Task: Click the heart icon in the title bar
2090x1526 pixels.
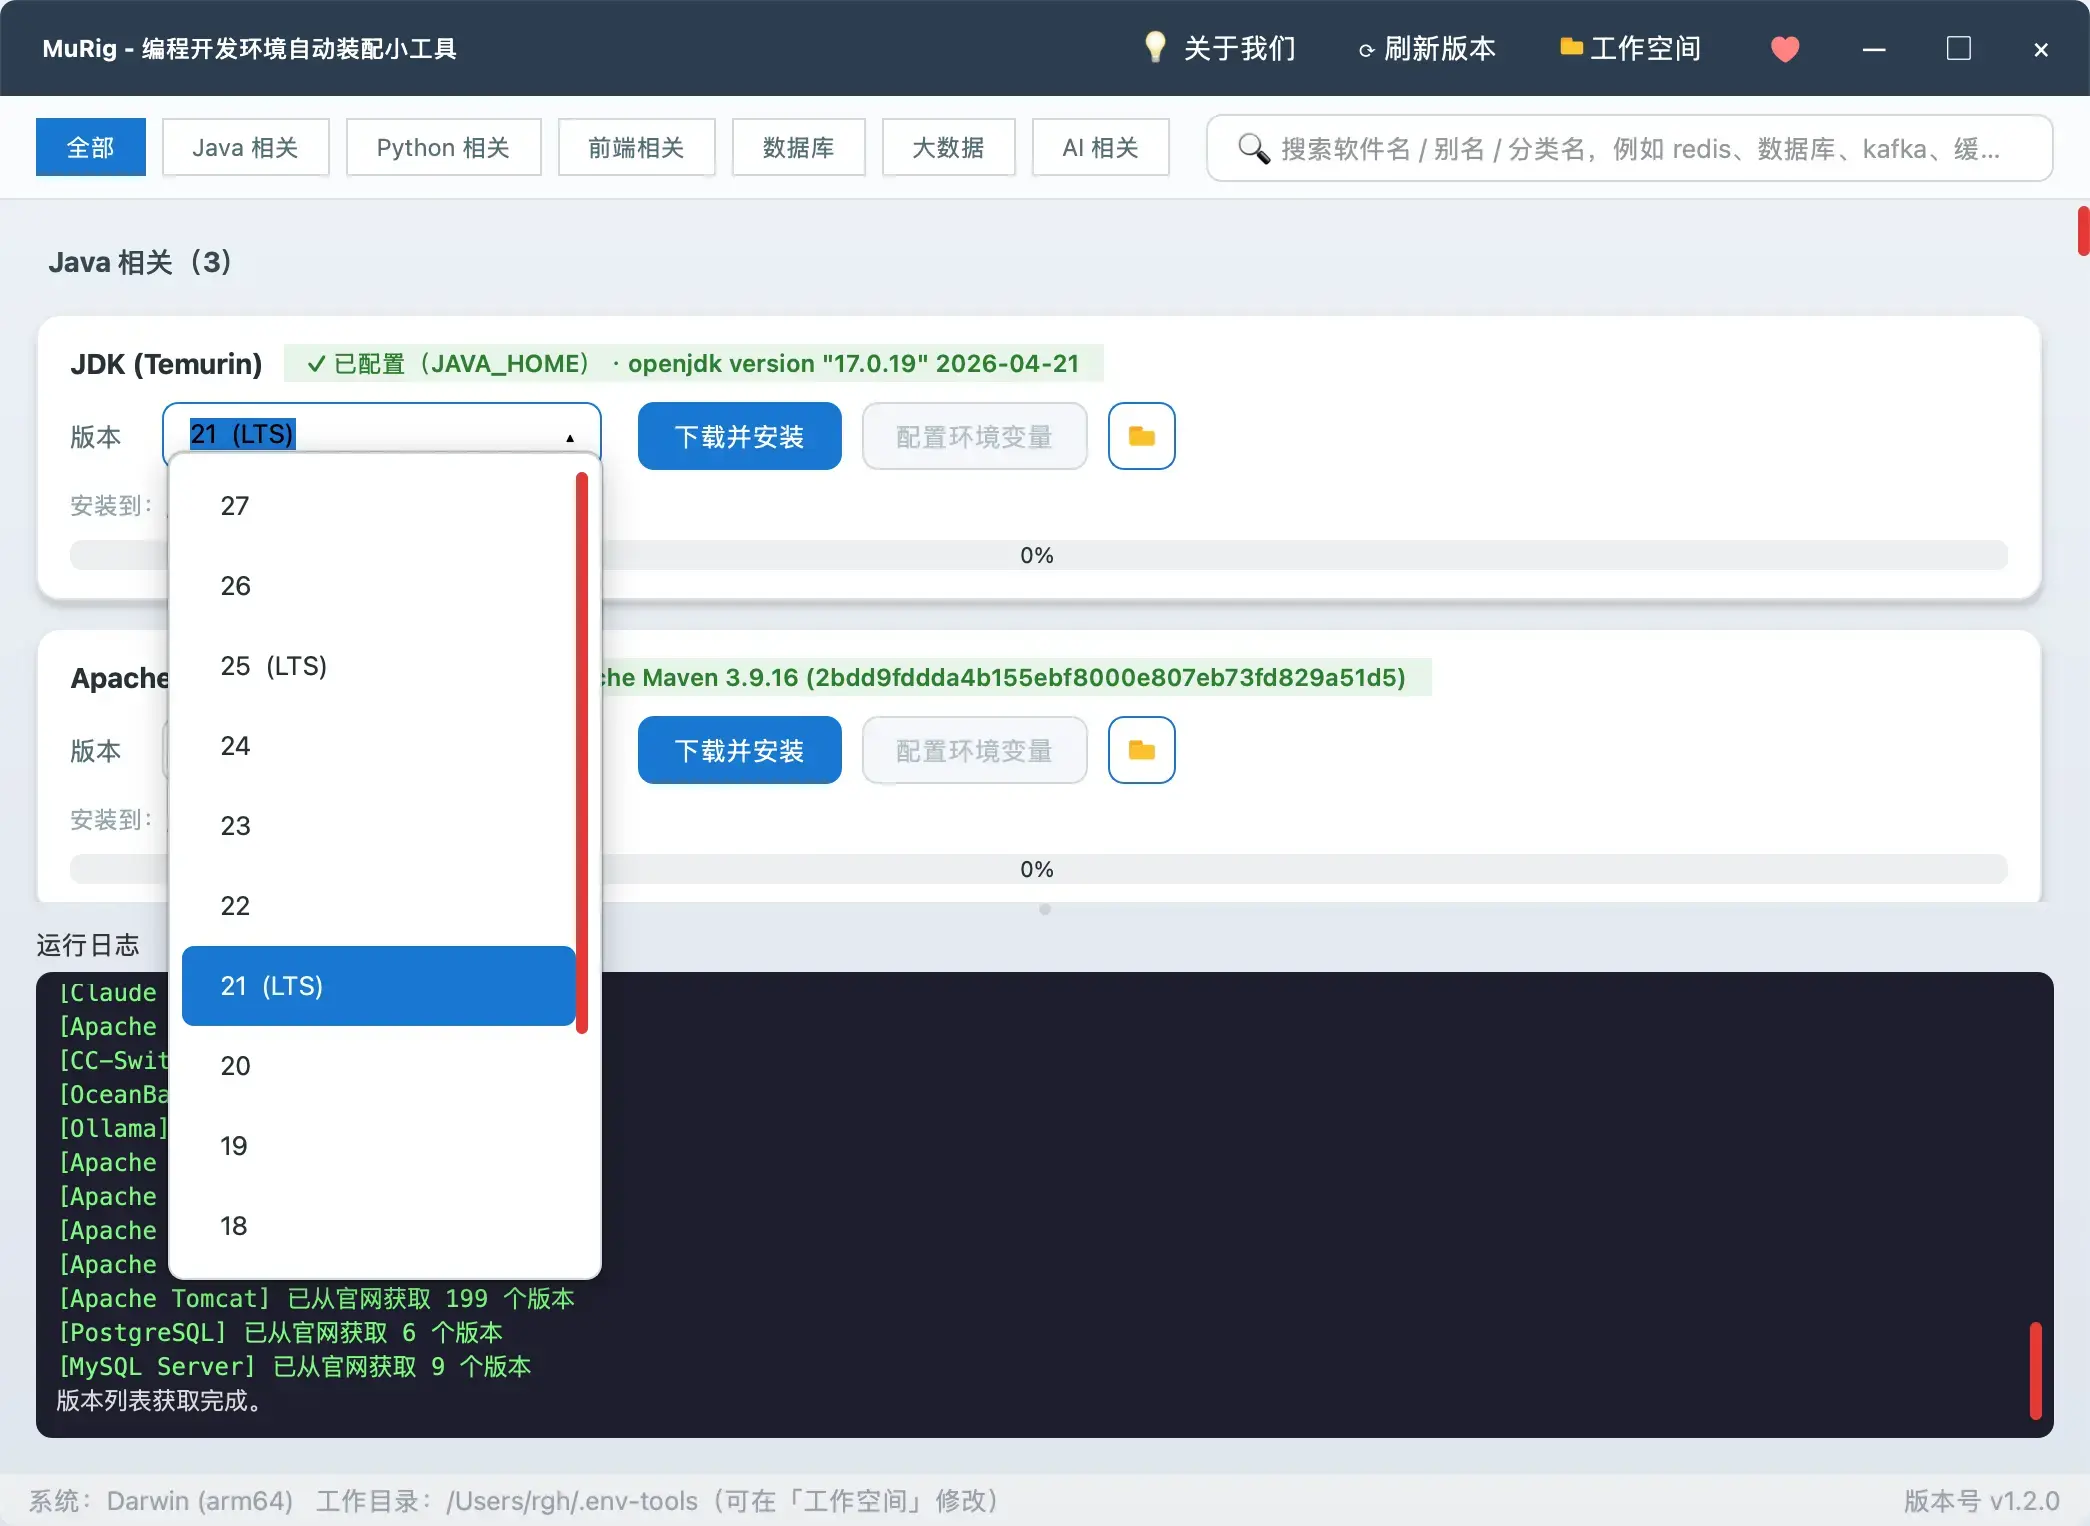Action: [x=1785, y=48]
